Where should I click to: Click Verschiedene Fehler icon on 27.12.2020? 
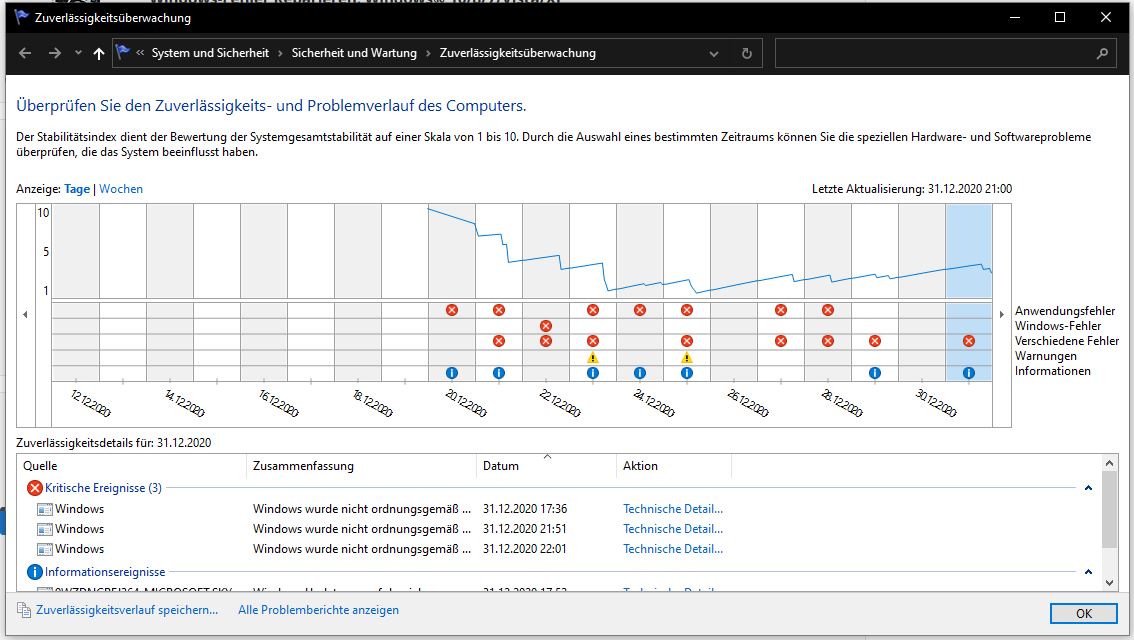781,341
